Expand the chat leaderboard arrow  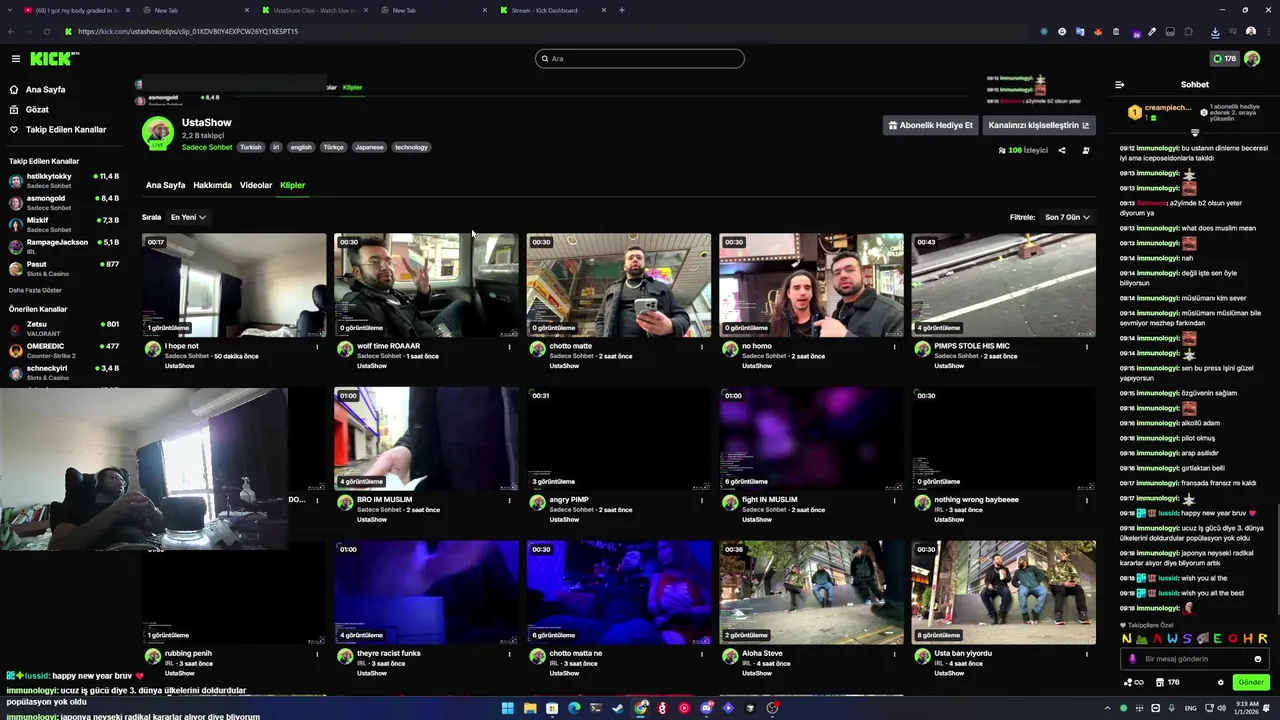point(1195,132)
